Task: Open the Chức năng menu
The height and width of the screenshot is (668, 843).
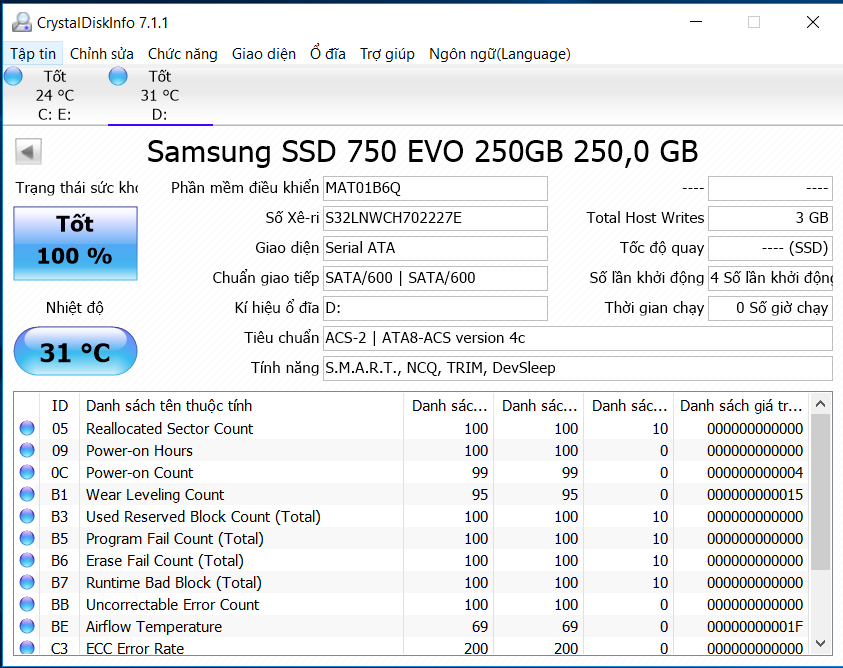Action: [x=182, y=54]
